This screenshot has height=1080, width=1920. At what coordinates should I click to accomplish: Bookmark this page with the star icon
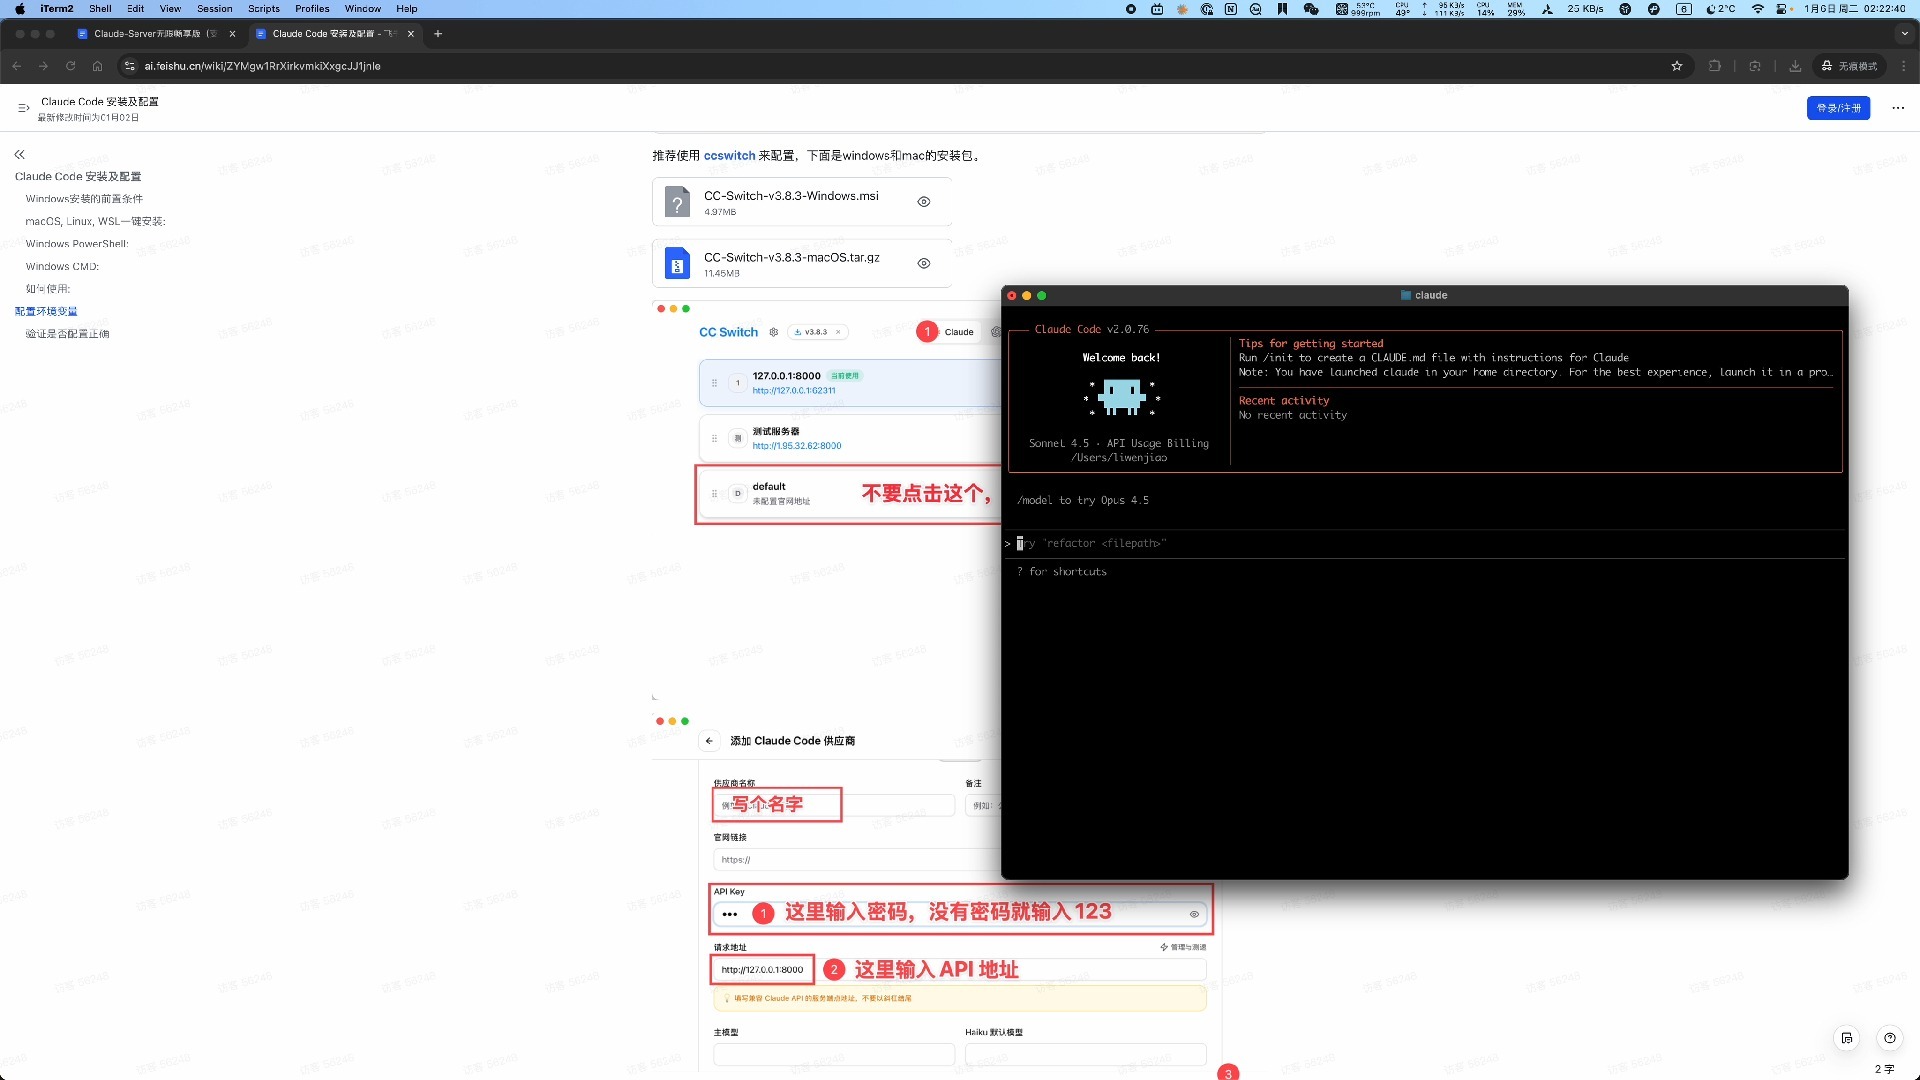pyautogui.click(x=1677, y=66)
